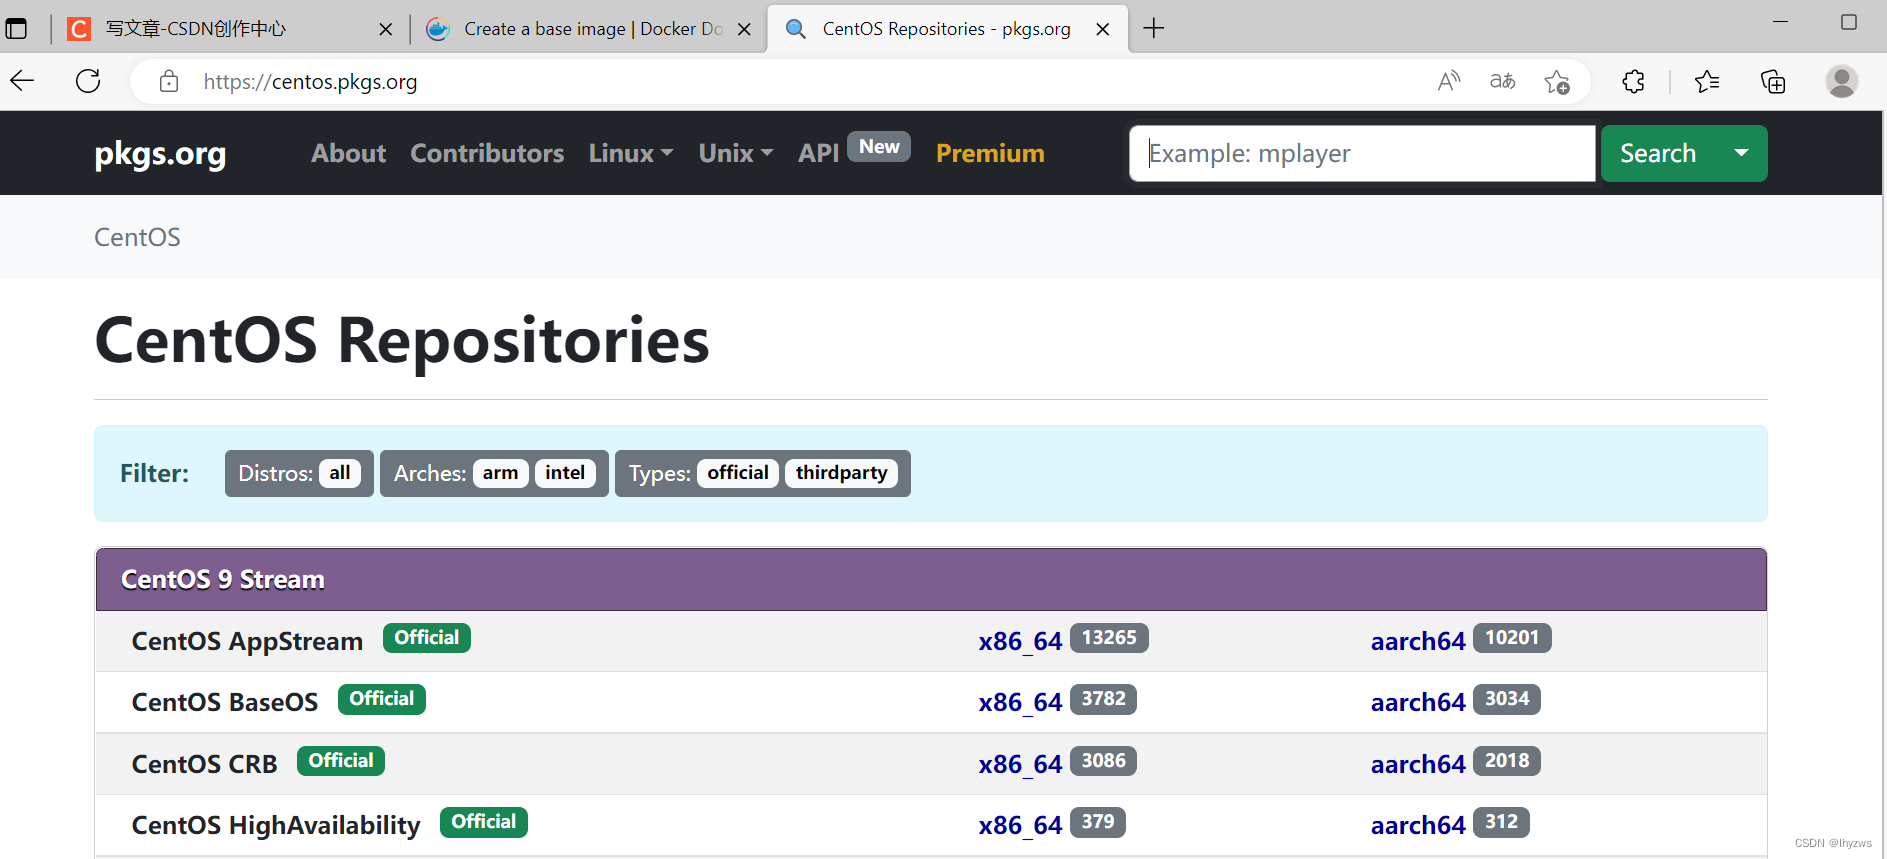Open the API New link

coord(854,150)
